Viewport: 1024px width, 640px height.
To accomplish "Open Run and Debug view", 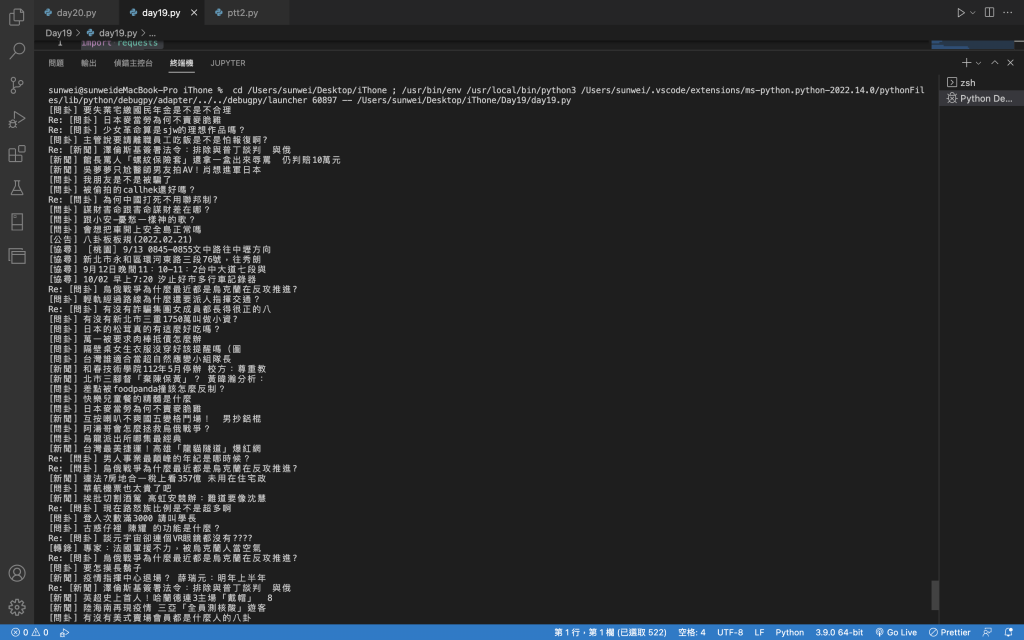I will click(x=17, y=120).
